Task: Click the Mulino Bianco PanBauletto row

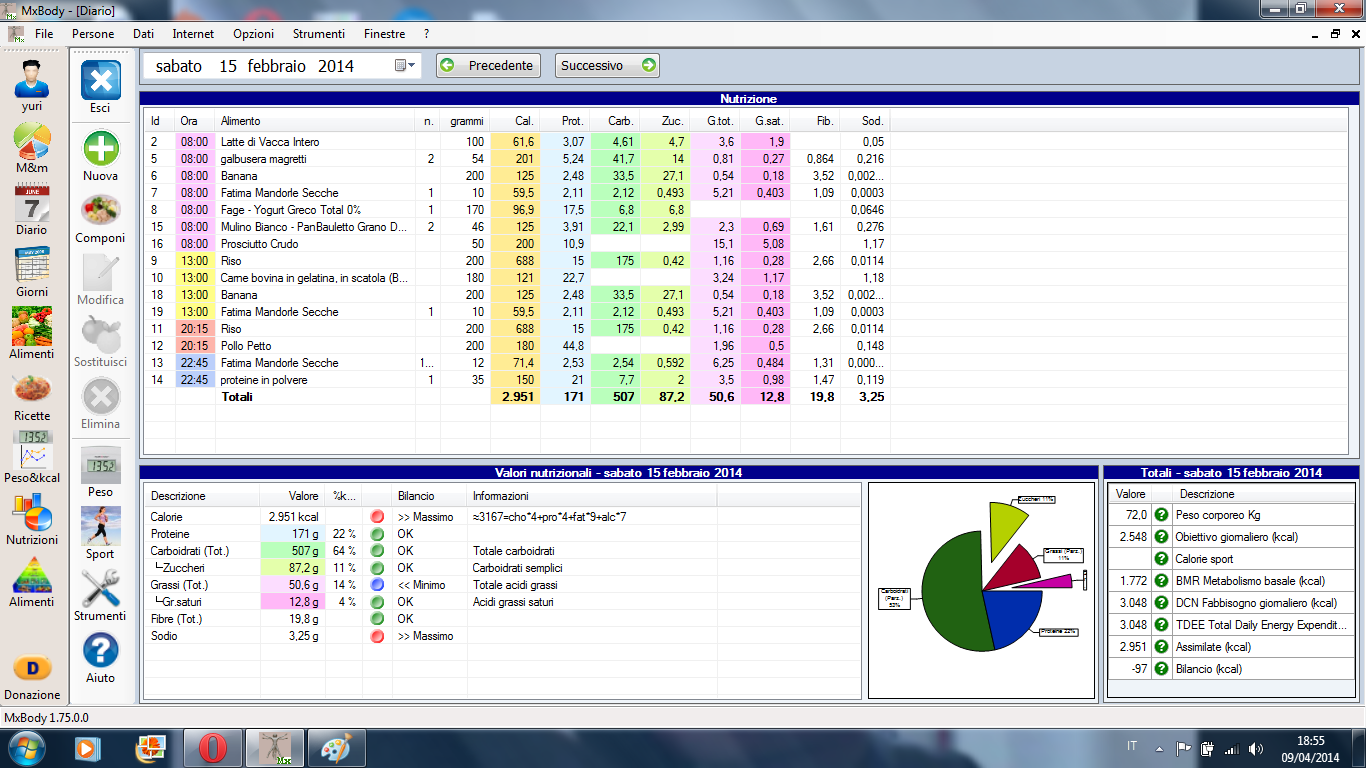Action: [516, 227]
